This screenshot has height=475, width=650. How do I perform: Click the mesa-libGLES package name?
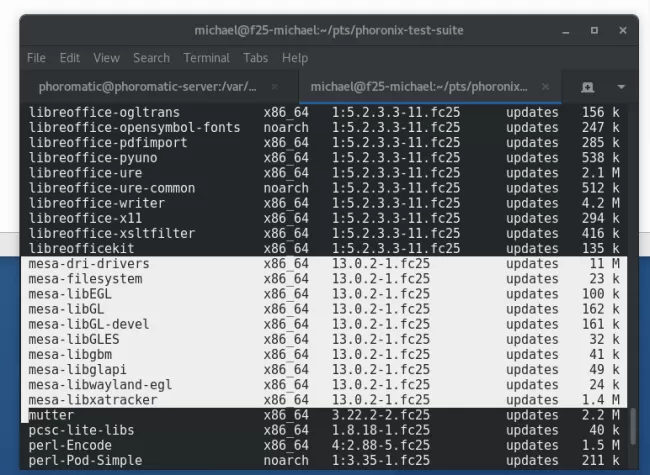pyautogui.click(x=74, y=339)
